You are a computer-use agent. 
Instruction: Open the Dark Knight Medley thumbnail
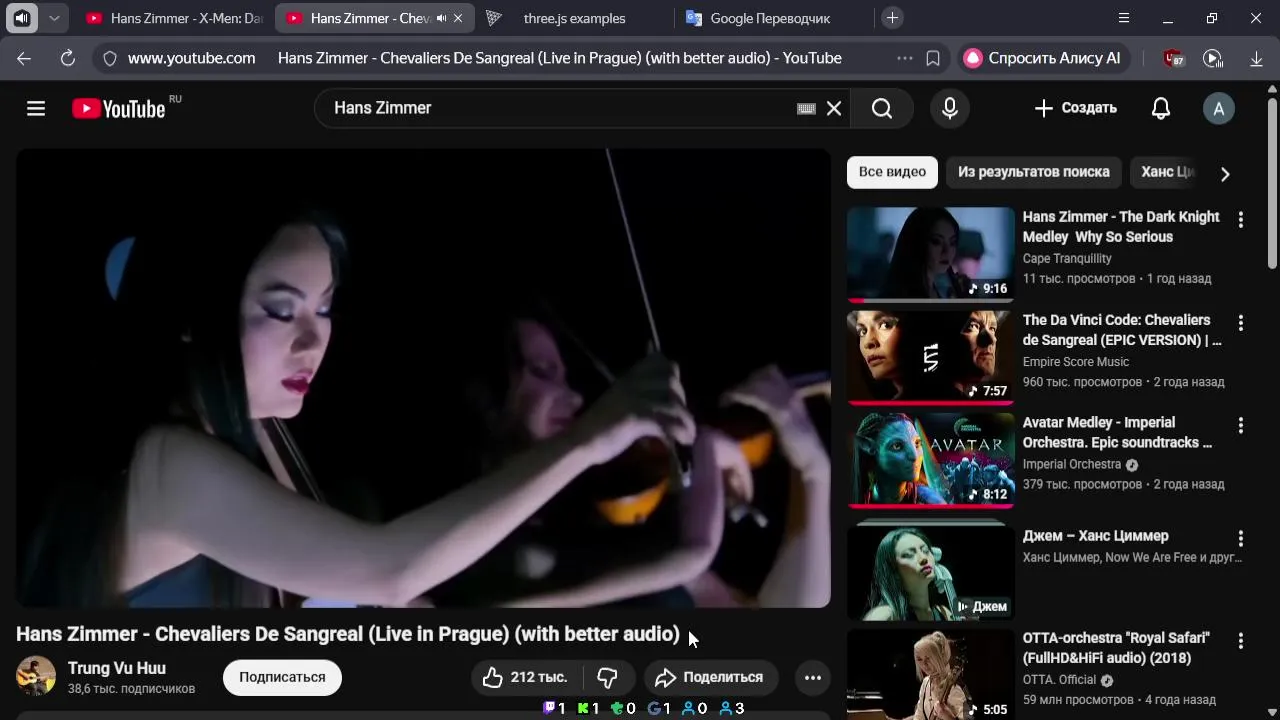click(931, 254)
